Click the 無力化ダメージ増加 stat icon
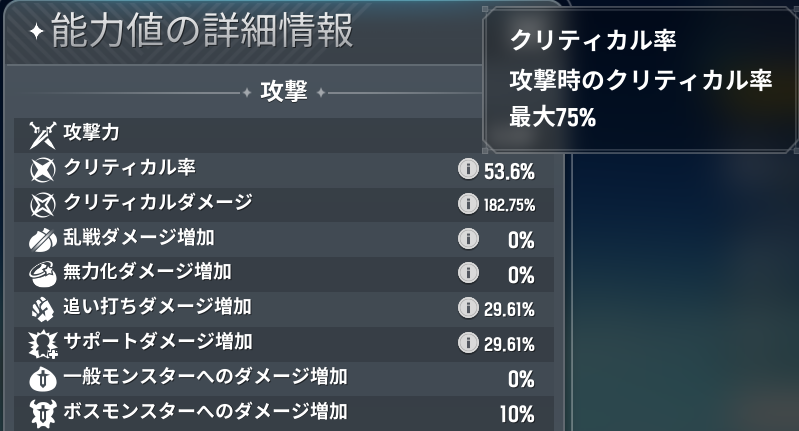The image size is (799, 431). point(43,273)
